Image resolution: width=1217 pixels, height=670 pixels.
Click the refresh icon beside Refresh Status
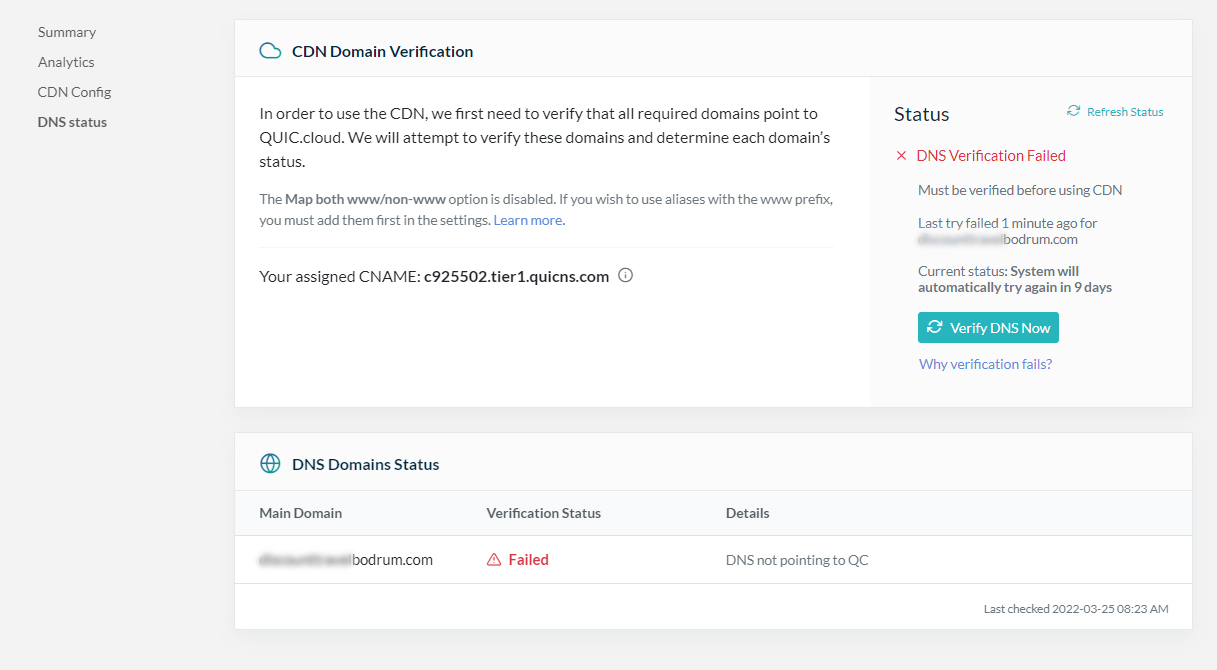click(x=1074, y=111)
